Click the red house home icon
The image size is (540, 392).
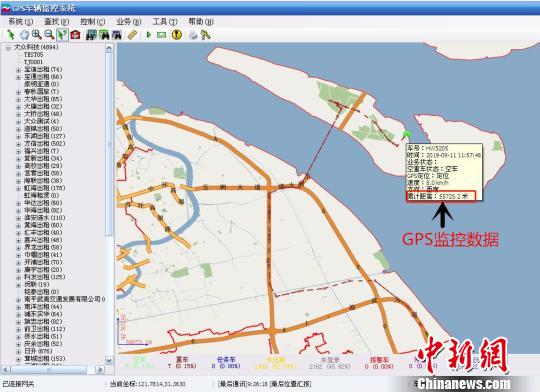click(x=75, y=35)
